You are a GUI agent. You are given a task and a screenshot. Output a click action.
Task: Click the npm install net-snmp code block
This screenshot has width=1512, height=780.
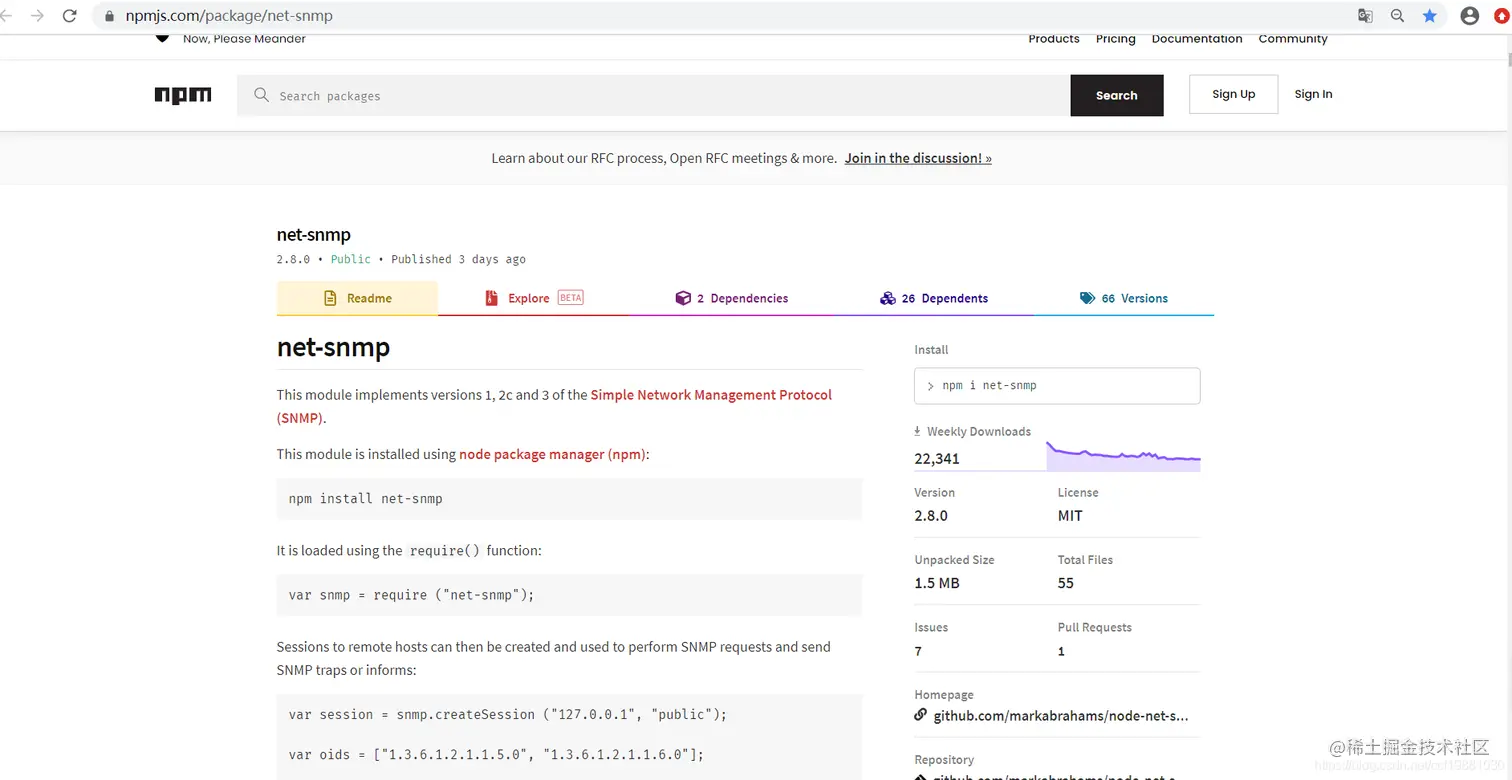569,498
